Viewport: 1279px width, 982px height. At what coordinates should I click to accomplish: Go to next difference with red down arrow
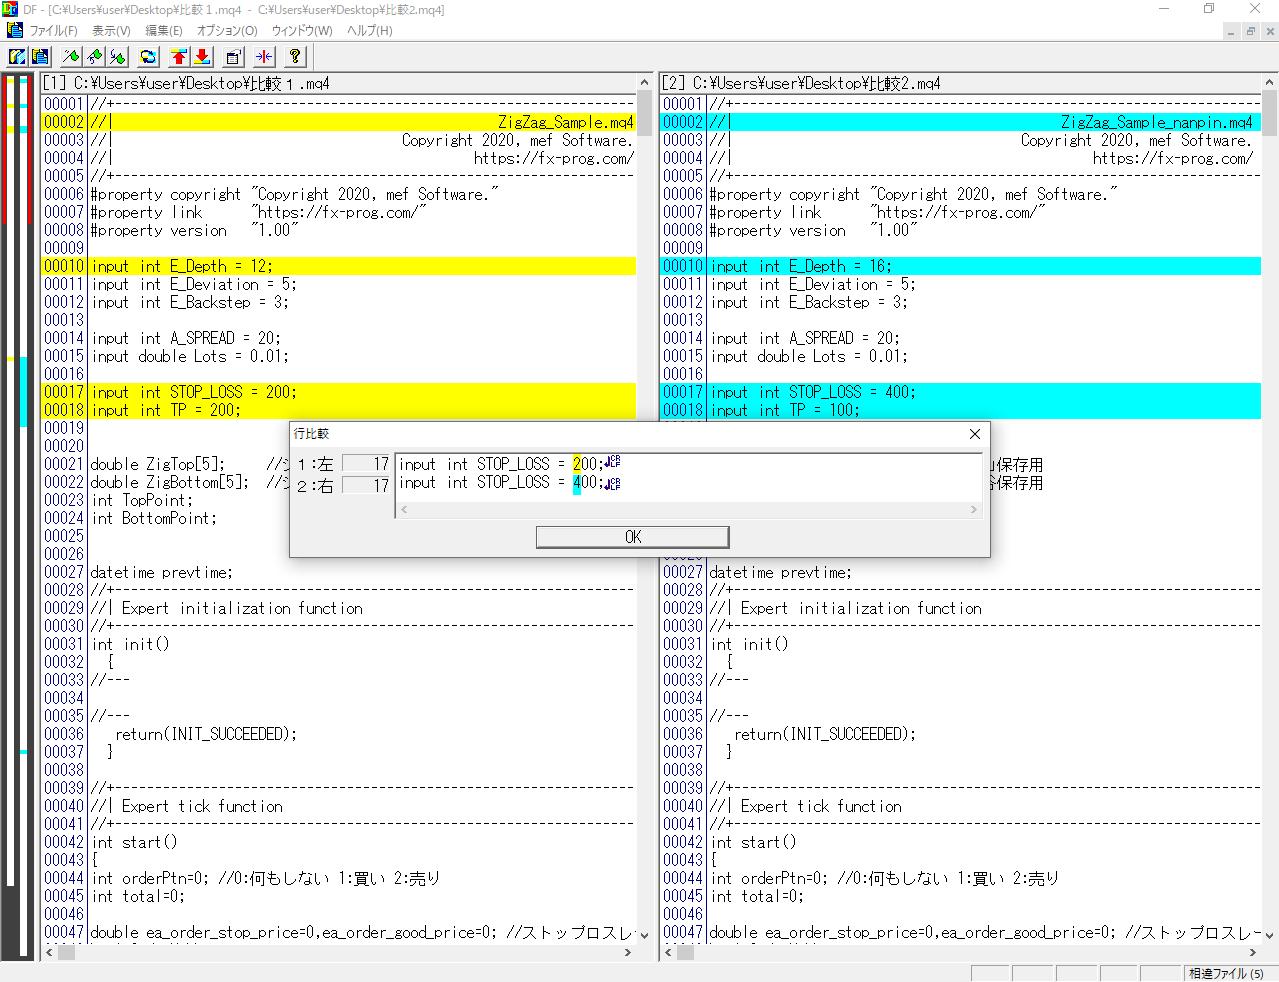coord(202,57)
